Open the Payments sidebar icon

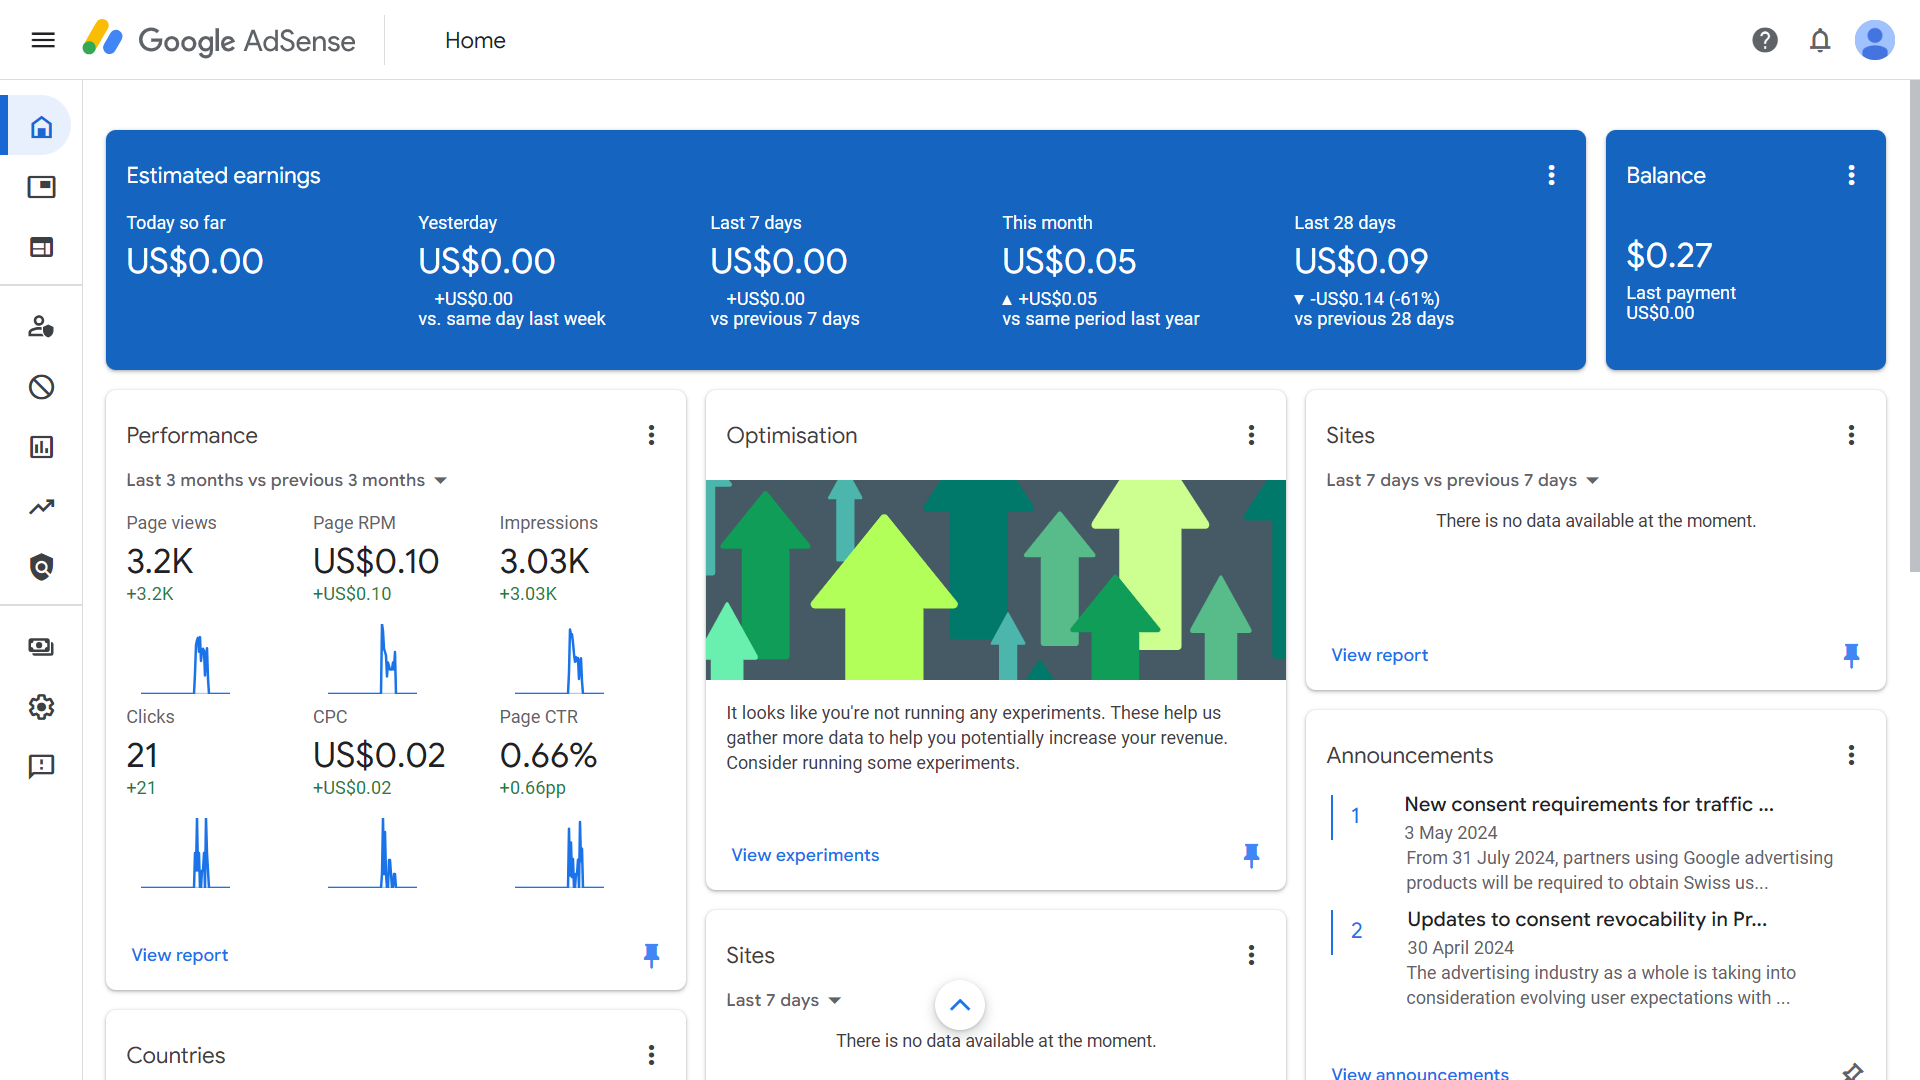(x=41, y=647)
